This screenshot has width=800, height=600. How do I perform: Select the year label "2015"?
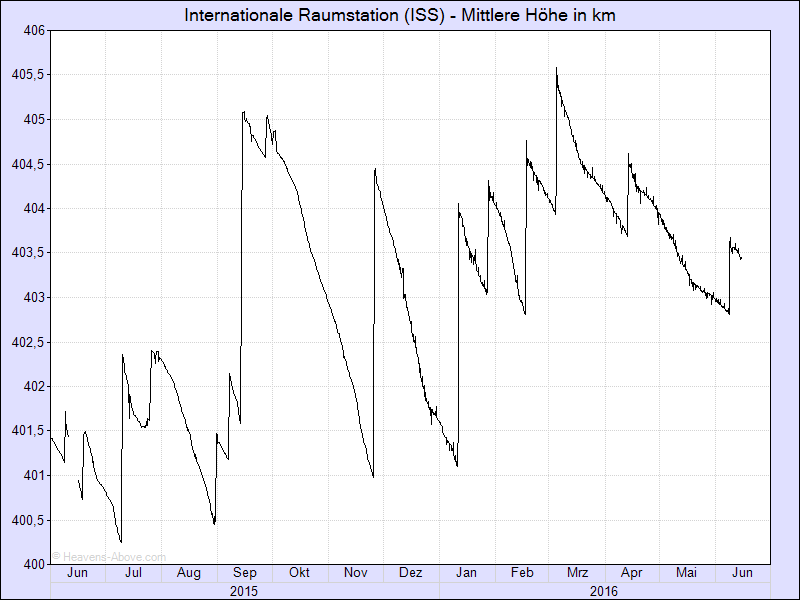(244, 591)
